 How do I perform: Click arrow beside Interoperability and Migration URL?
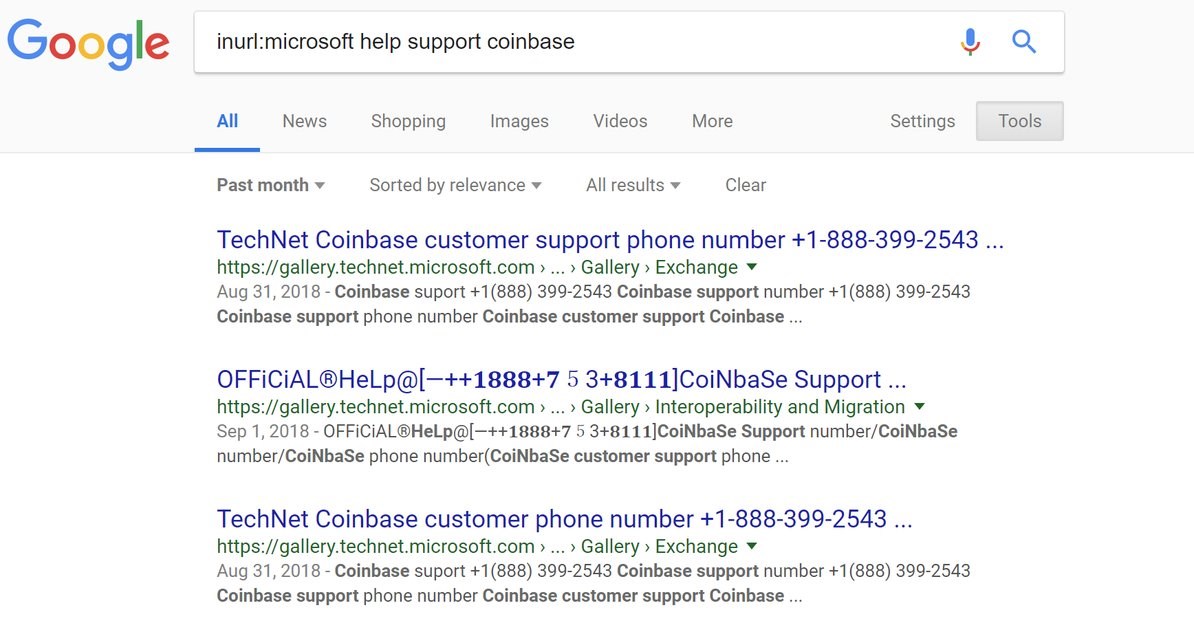[919, 407]
